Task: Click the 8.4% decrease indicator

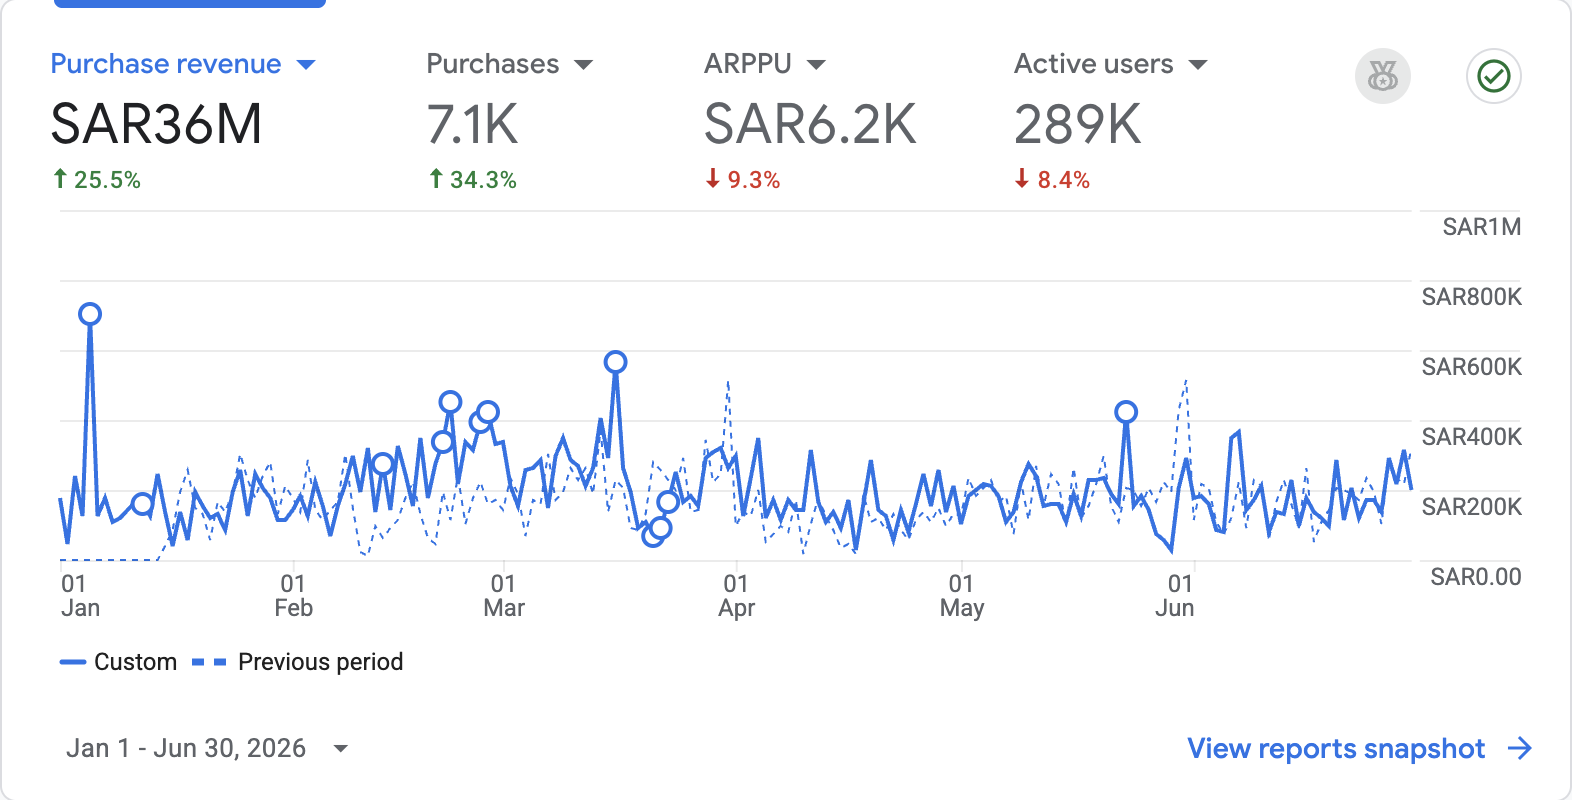Action: (x=1053, y=180)
